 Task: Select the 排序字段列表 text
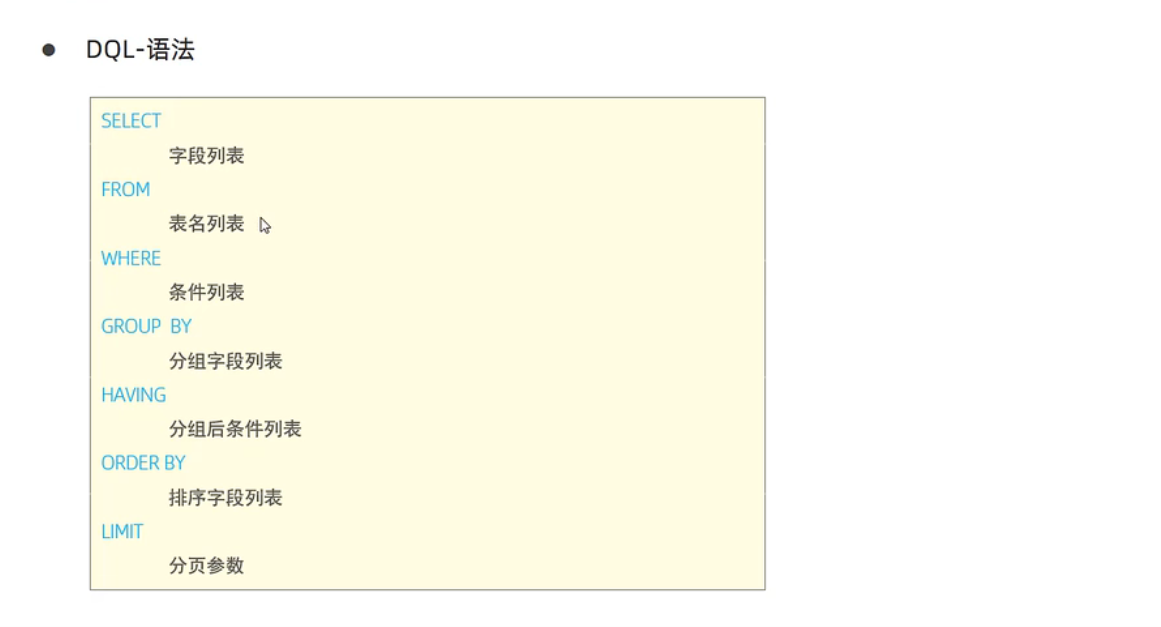click(x=225, y=498)
